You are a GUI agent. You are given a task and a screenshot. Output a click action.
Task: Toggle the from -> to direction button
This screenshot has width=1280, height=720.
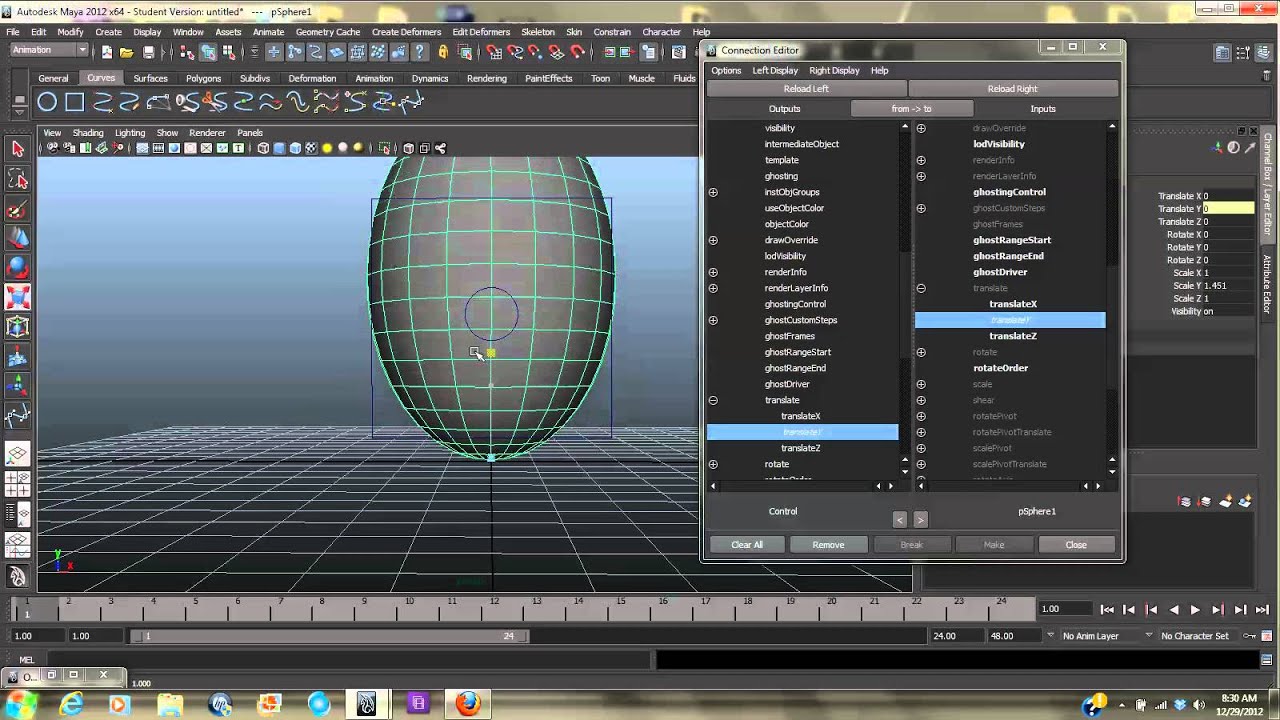[911, 109]
